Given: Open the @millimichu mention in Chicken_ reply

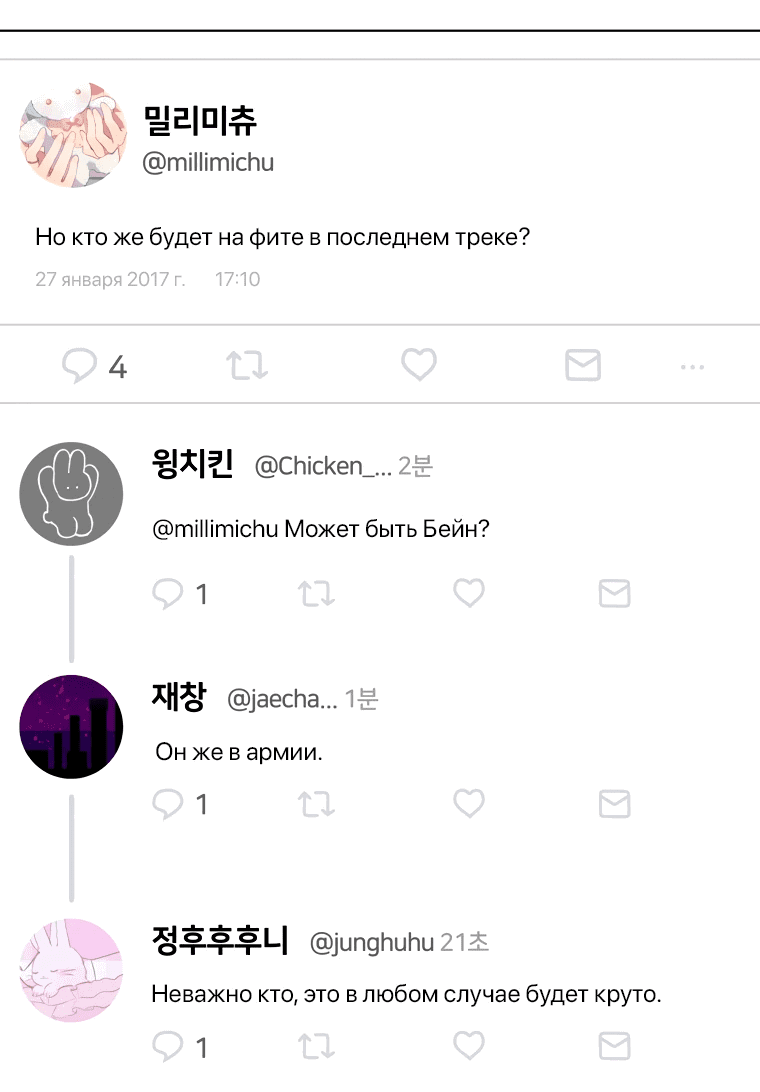Looking at the screenshot, I should coord(215,529).
